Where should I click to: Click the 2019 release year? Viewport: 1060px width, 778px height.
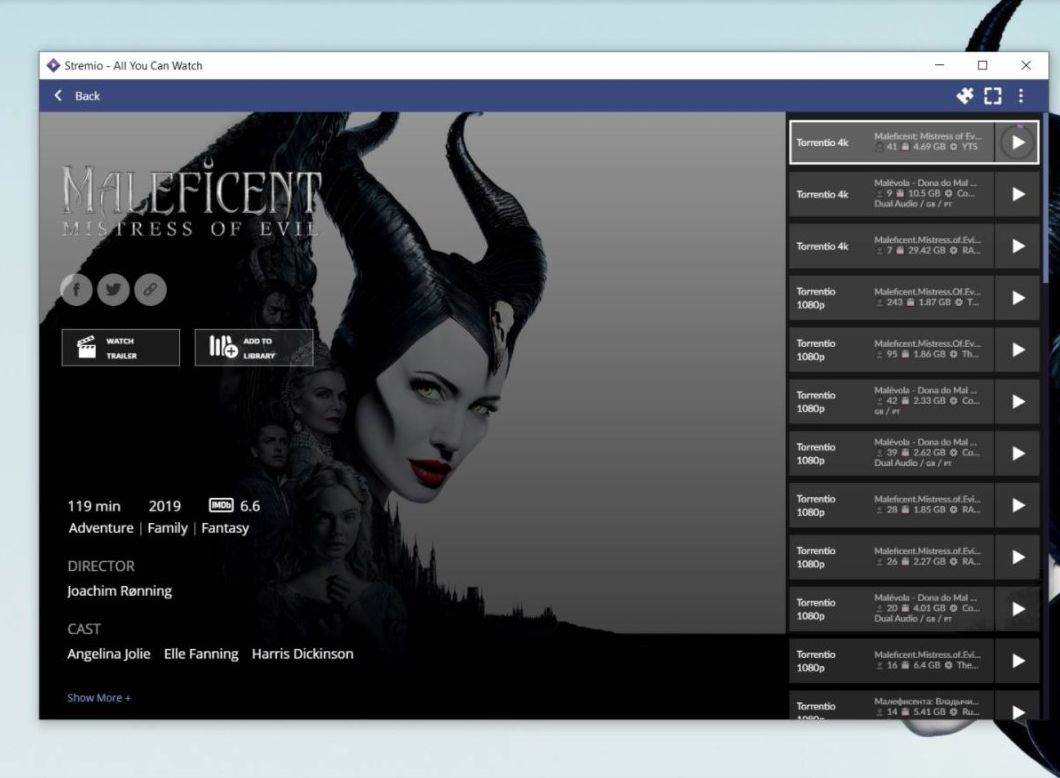pos(164,506)
